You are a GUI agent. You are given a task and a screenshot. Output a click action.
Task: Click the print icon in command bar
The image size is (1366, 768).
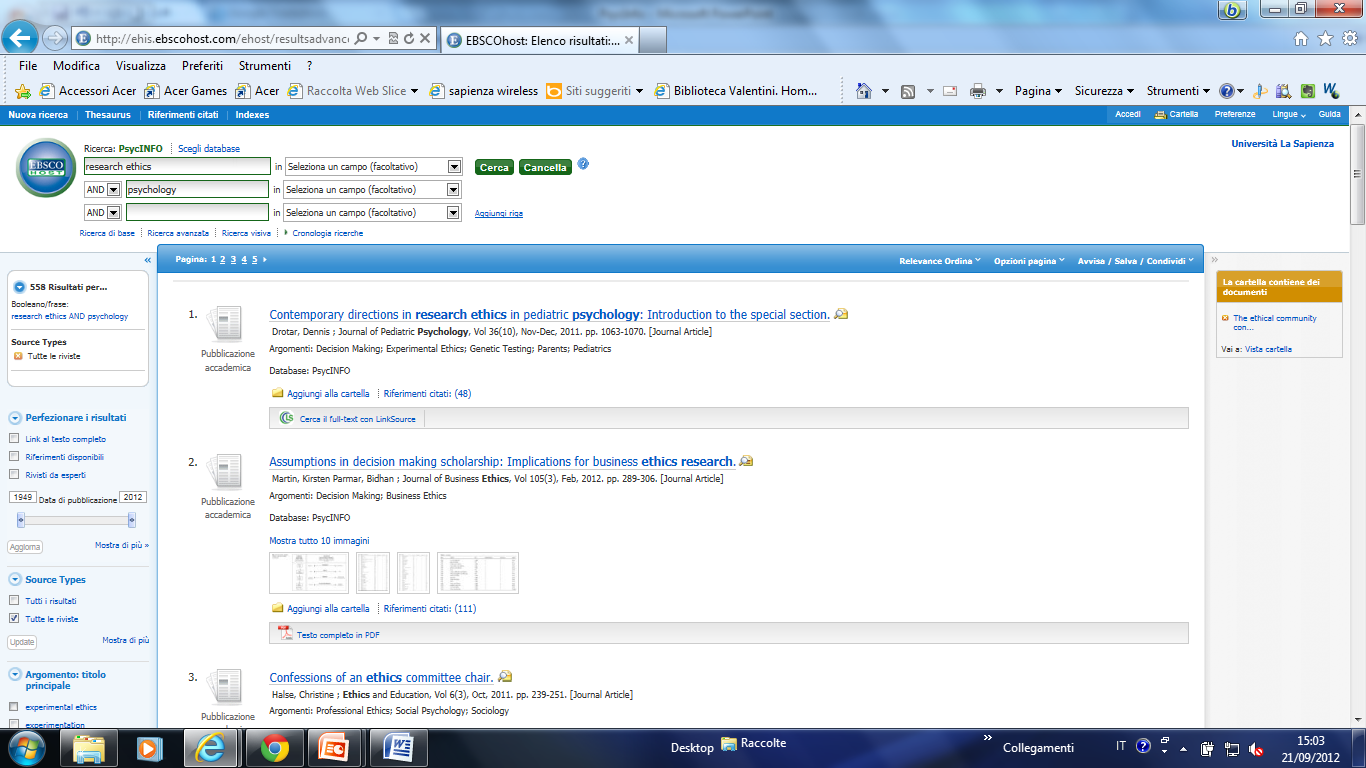(x=978, y=91)
